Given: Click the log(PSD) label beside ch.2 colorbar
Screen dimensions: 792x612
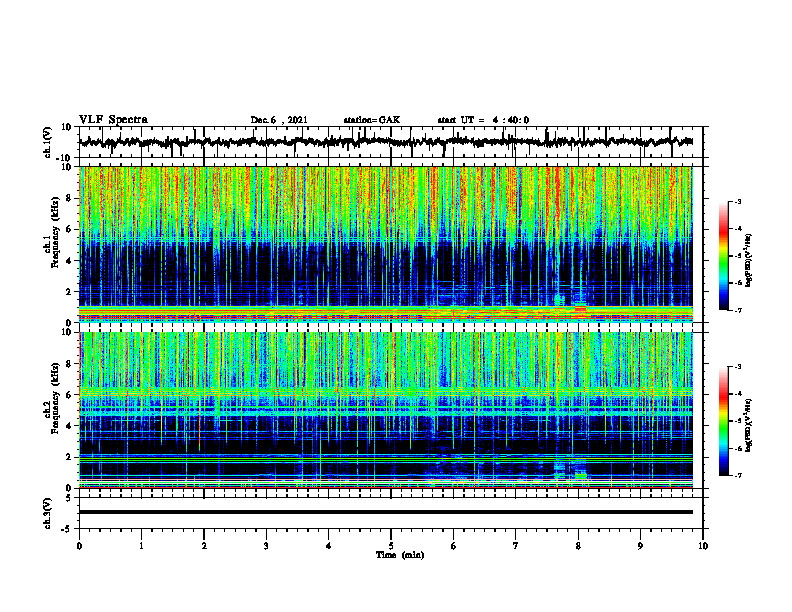Looking at the screenshot, I should 748,425.
